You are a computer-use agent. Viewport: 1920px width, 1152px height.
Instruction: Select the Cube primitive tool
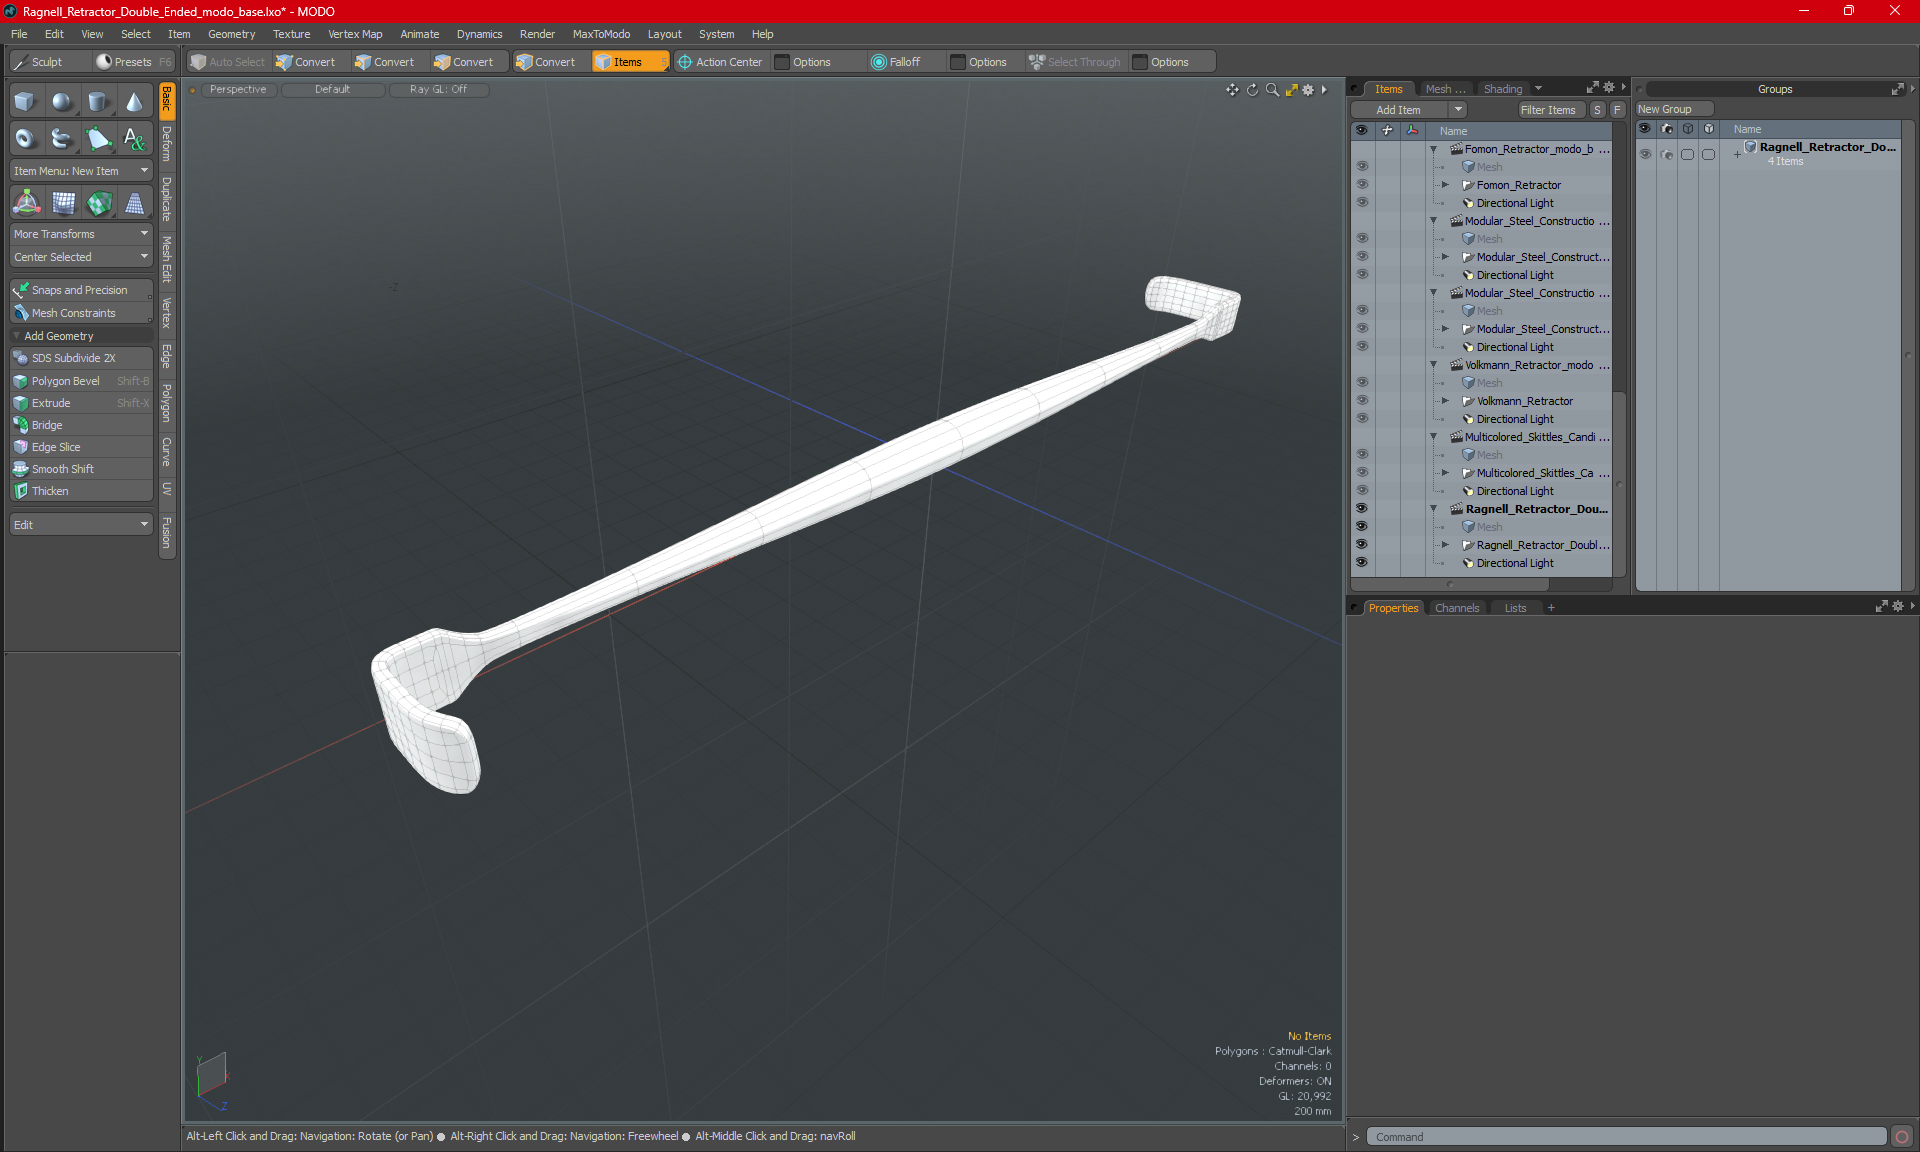point(25,101)
